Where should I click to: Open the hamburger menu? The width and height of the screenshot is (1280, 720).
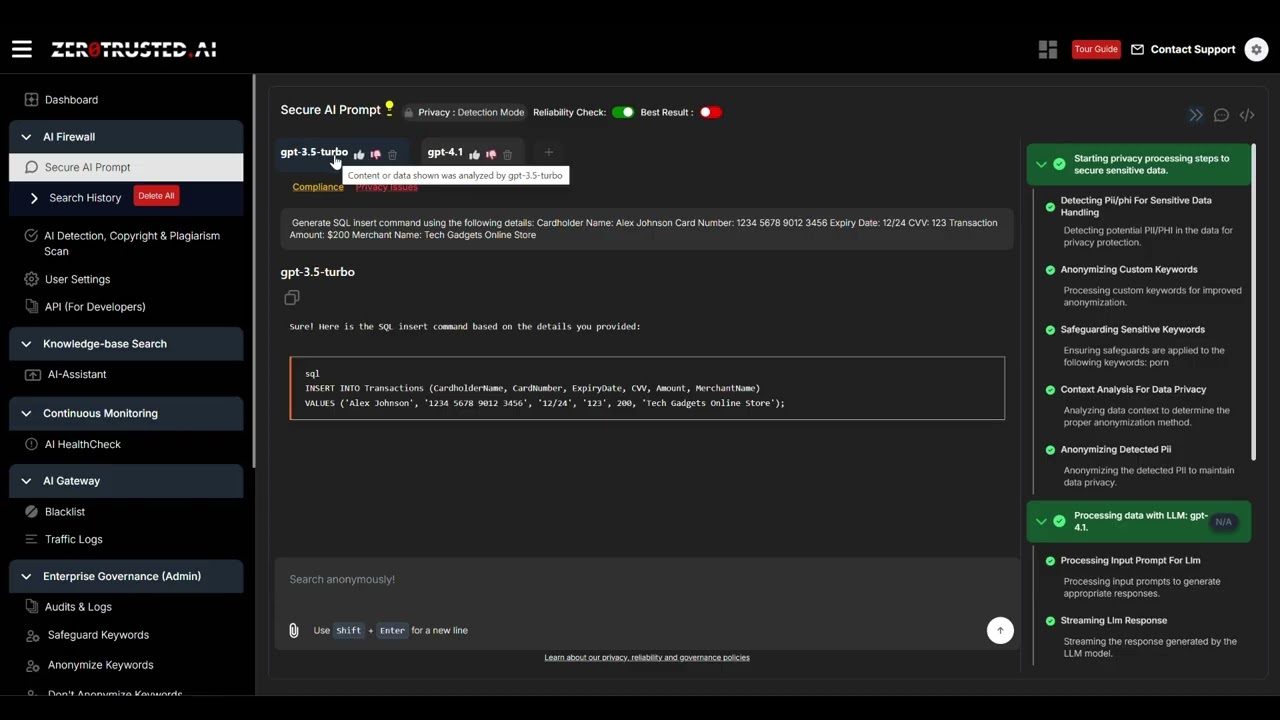click(x=22, y=49)
